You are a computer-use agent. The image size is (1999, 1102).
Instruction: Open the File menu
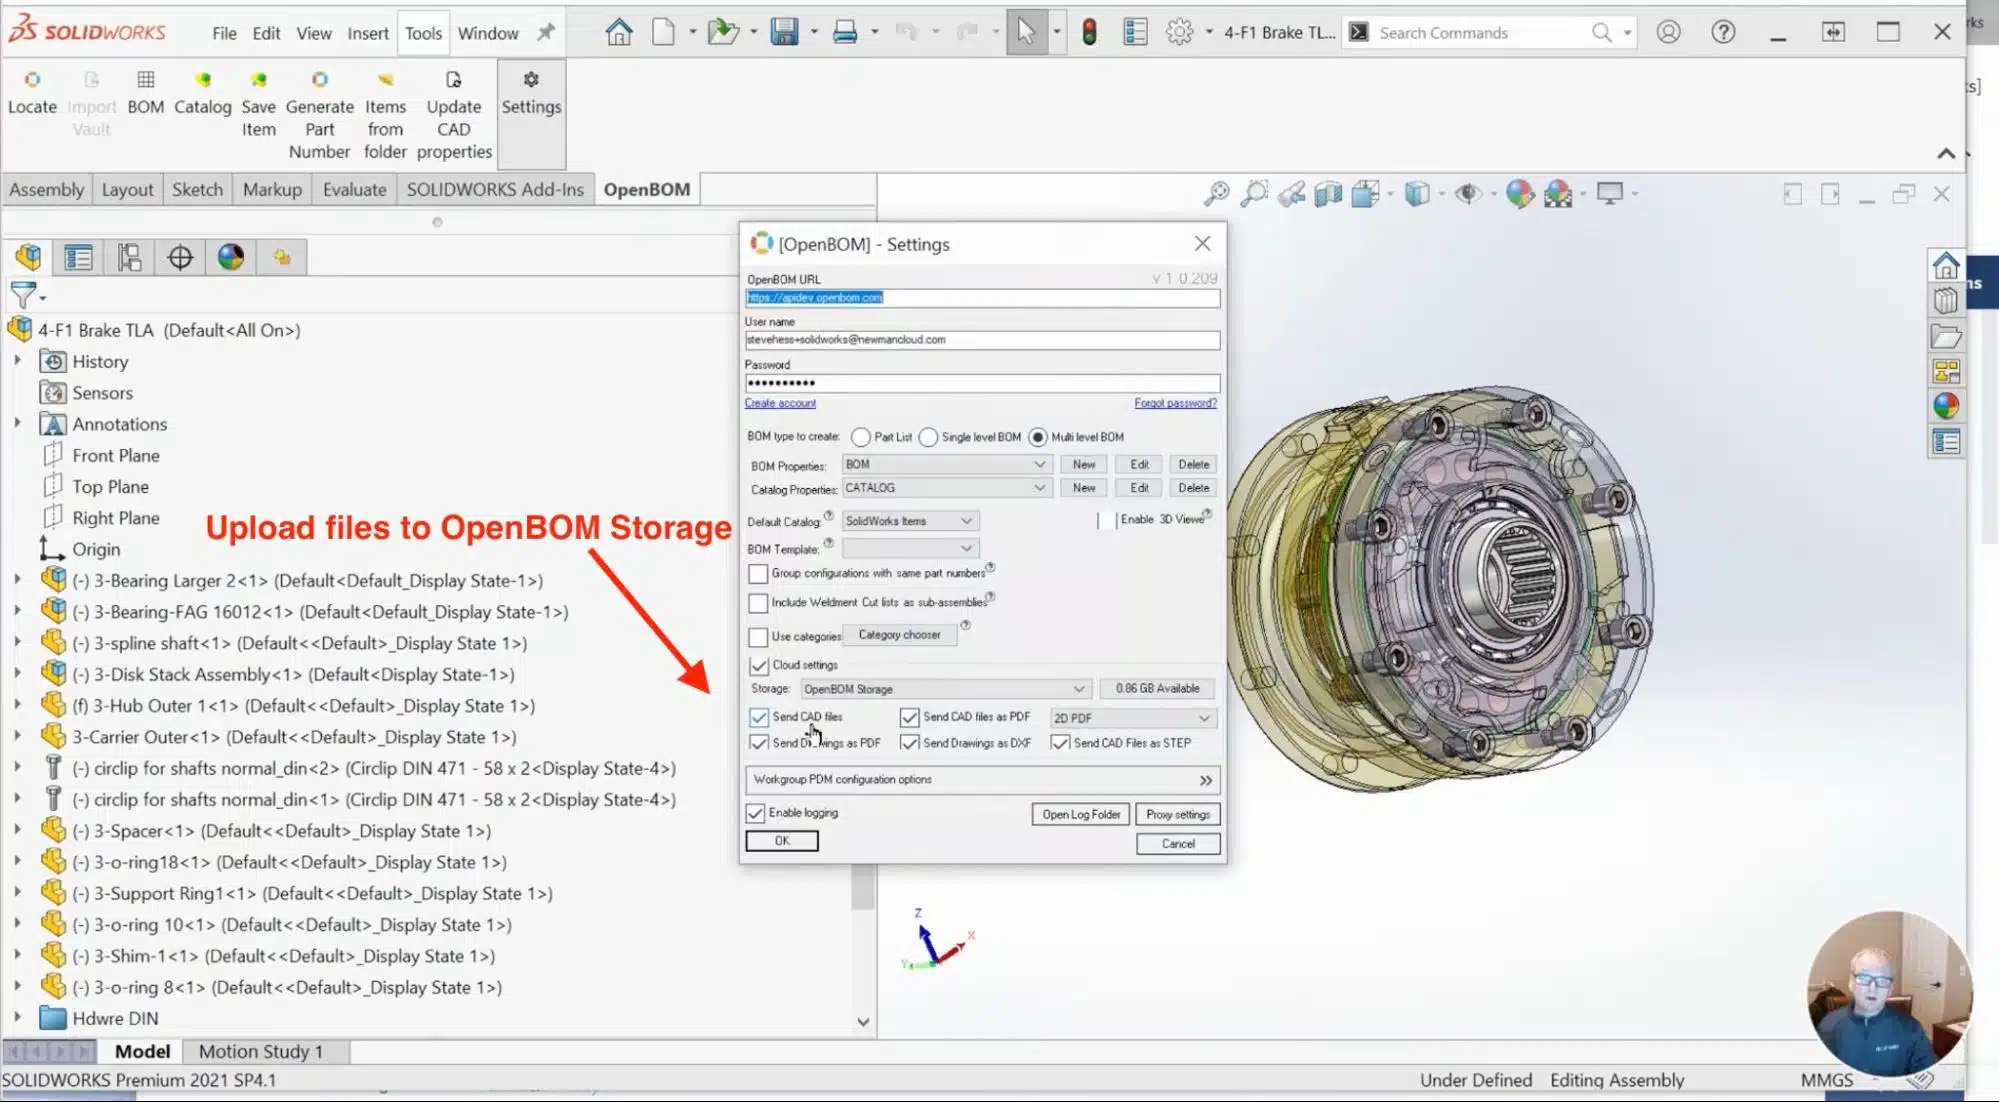point(224,33)
